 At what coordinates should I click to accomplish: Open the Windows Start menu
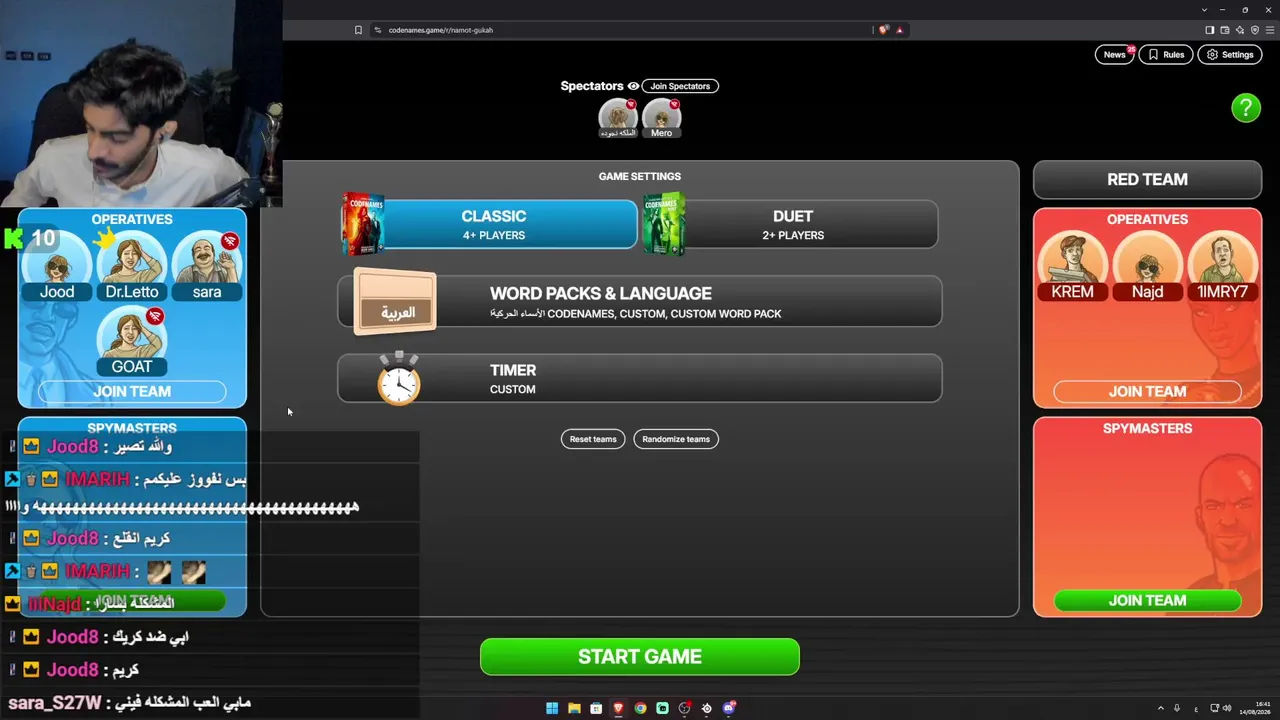pos(552,708)
